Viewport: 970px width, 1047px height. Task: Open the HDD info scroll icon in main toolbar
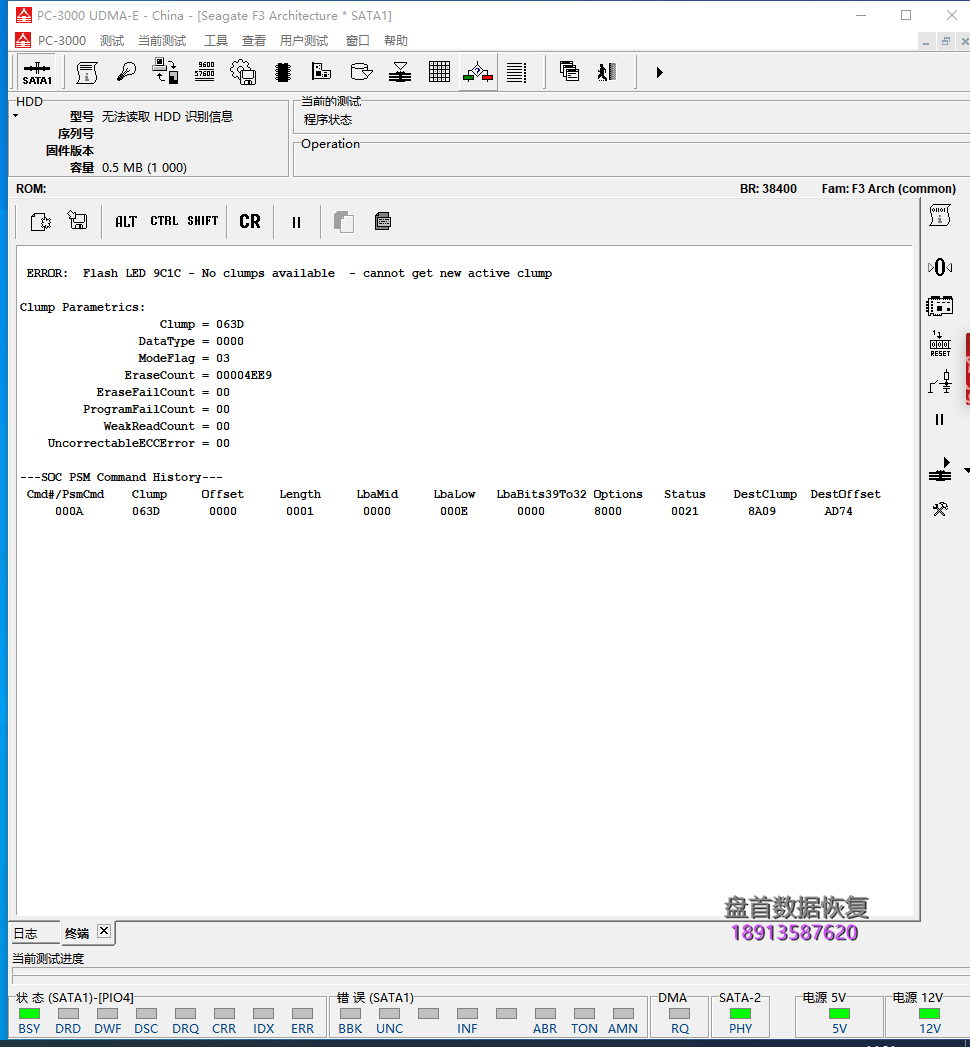tap(87, 72)
